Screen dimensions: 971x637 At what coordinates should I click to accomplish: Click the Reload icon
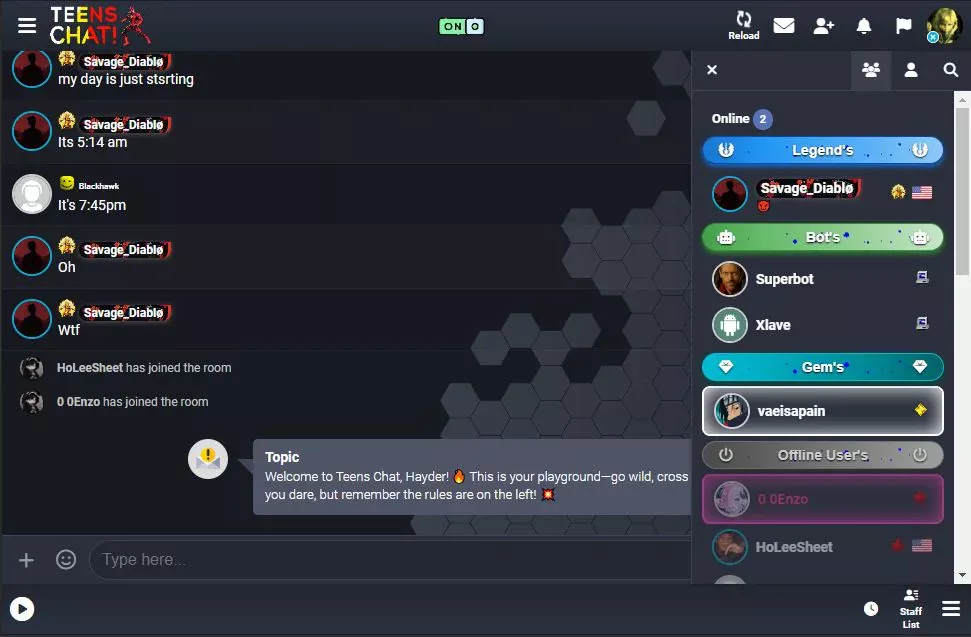(x=743, y=25)
